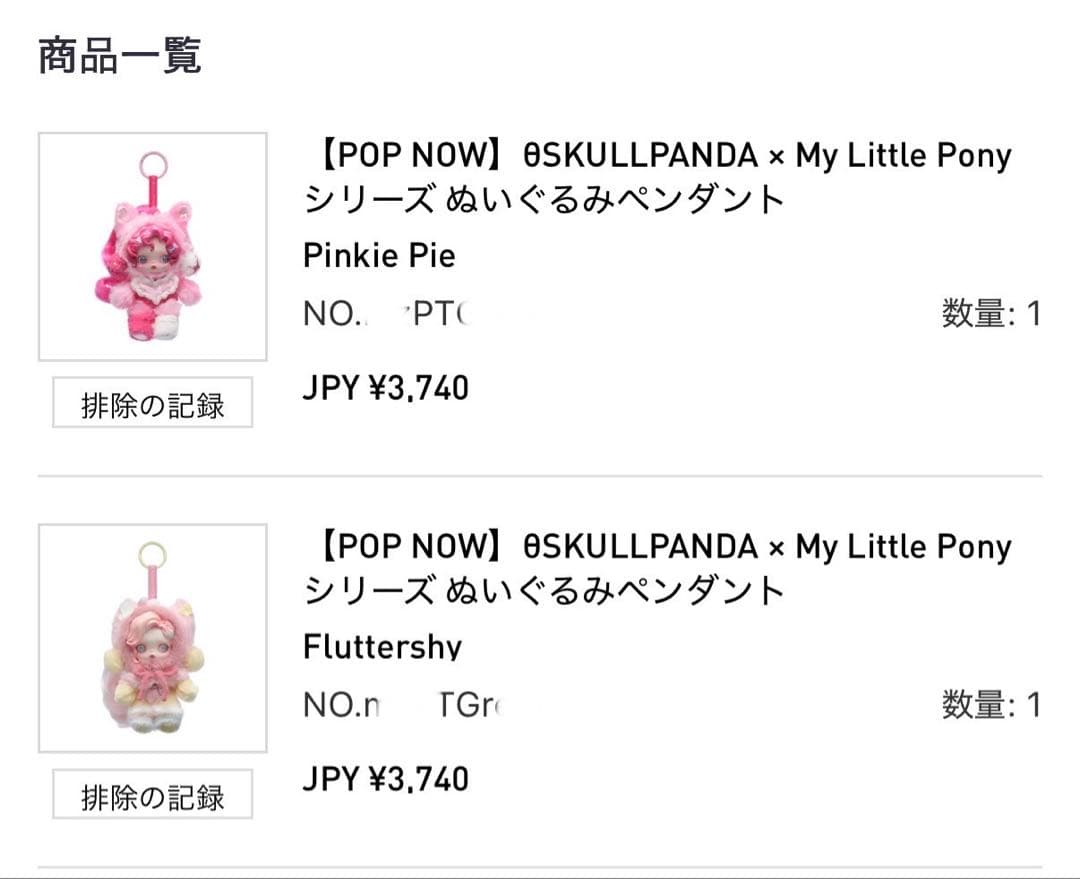Click the Fluttershy product thumbnail
Viewport: 1080px width, 879px height.
tap(152, 636)
